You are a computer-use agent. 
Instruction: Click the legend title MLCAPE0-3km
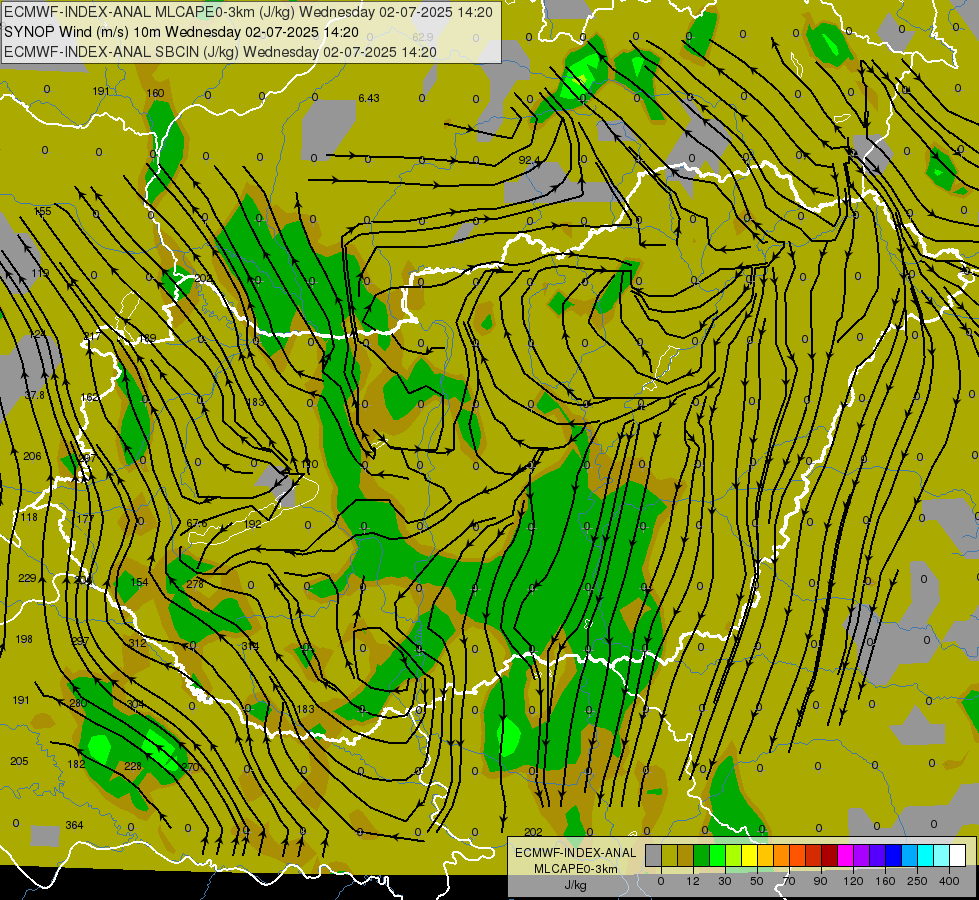[x=576, y=869]
